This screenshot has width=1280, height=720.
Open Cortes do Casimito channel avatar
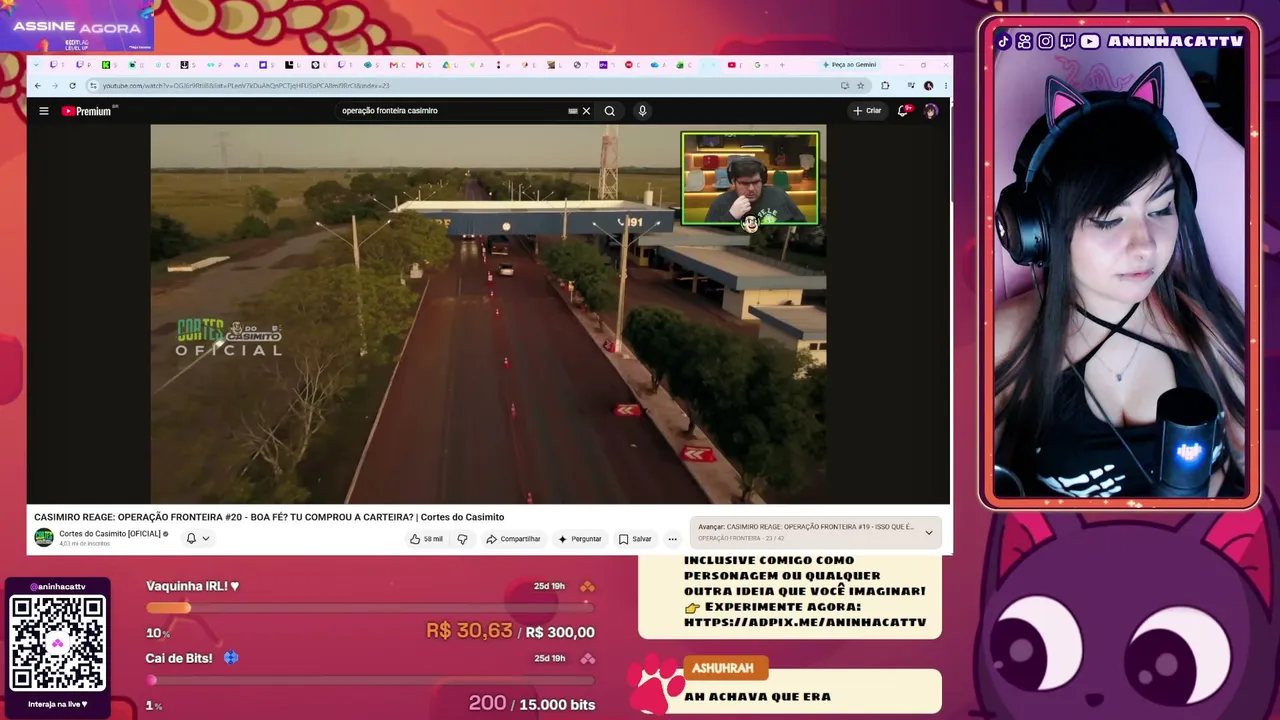[44, 538]
